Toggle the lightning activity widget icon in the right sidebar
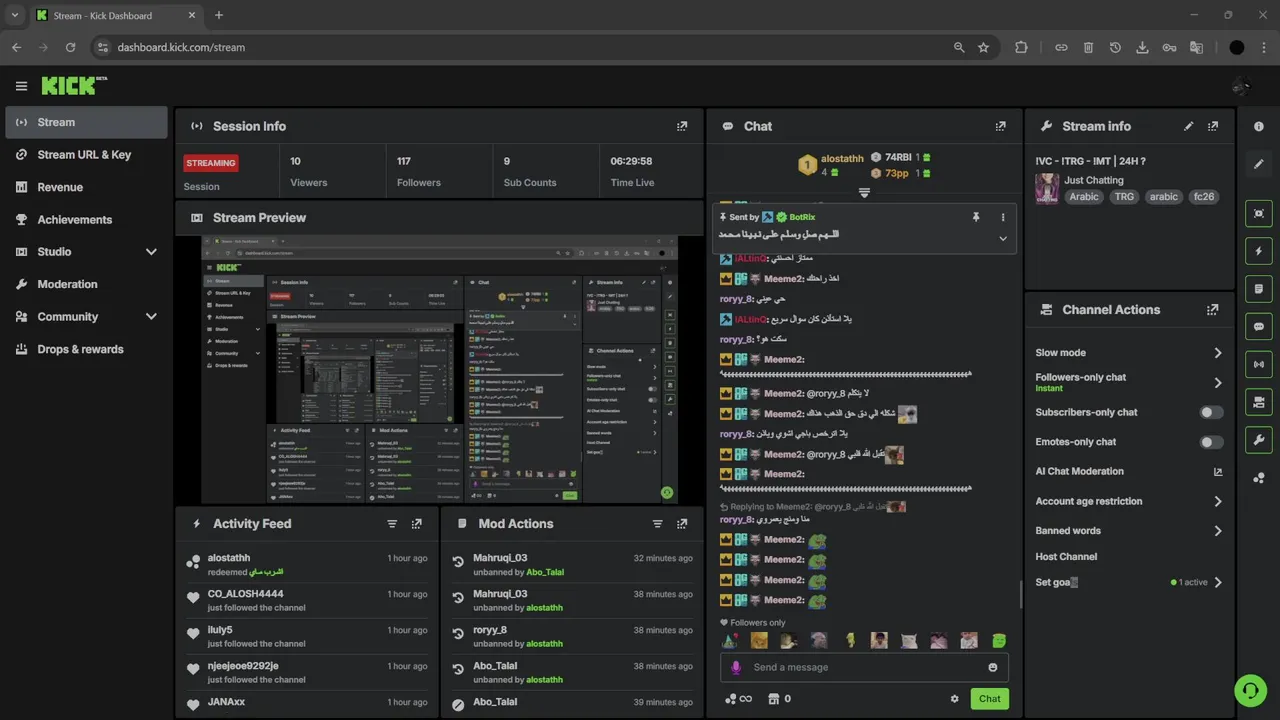 coord(1259,251)
